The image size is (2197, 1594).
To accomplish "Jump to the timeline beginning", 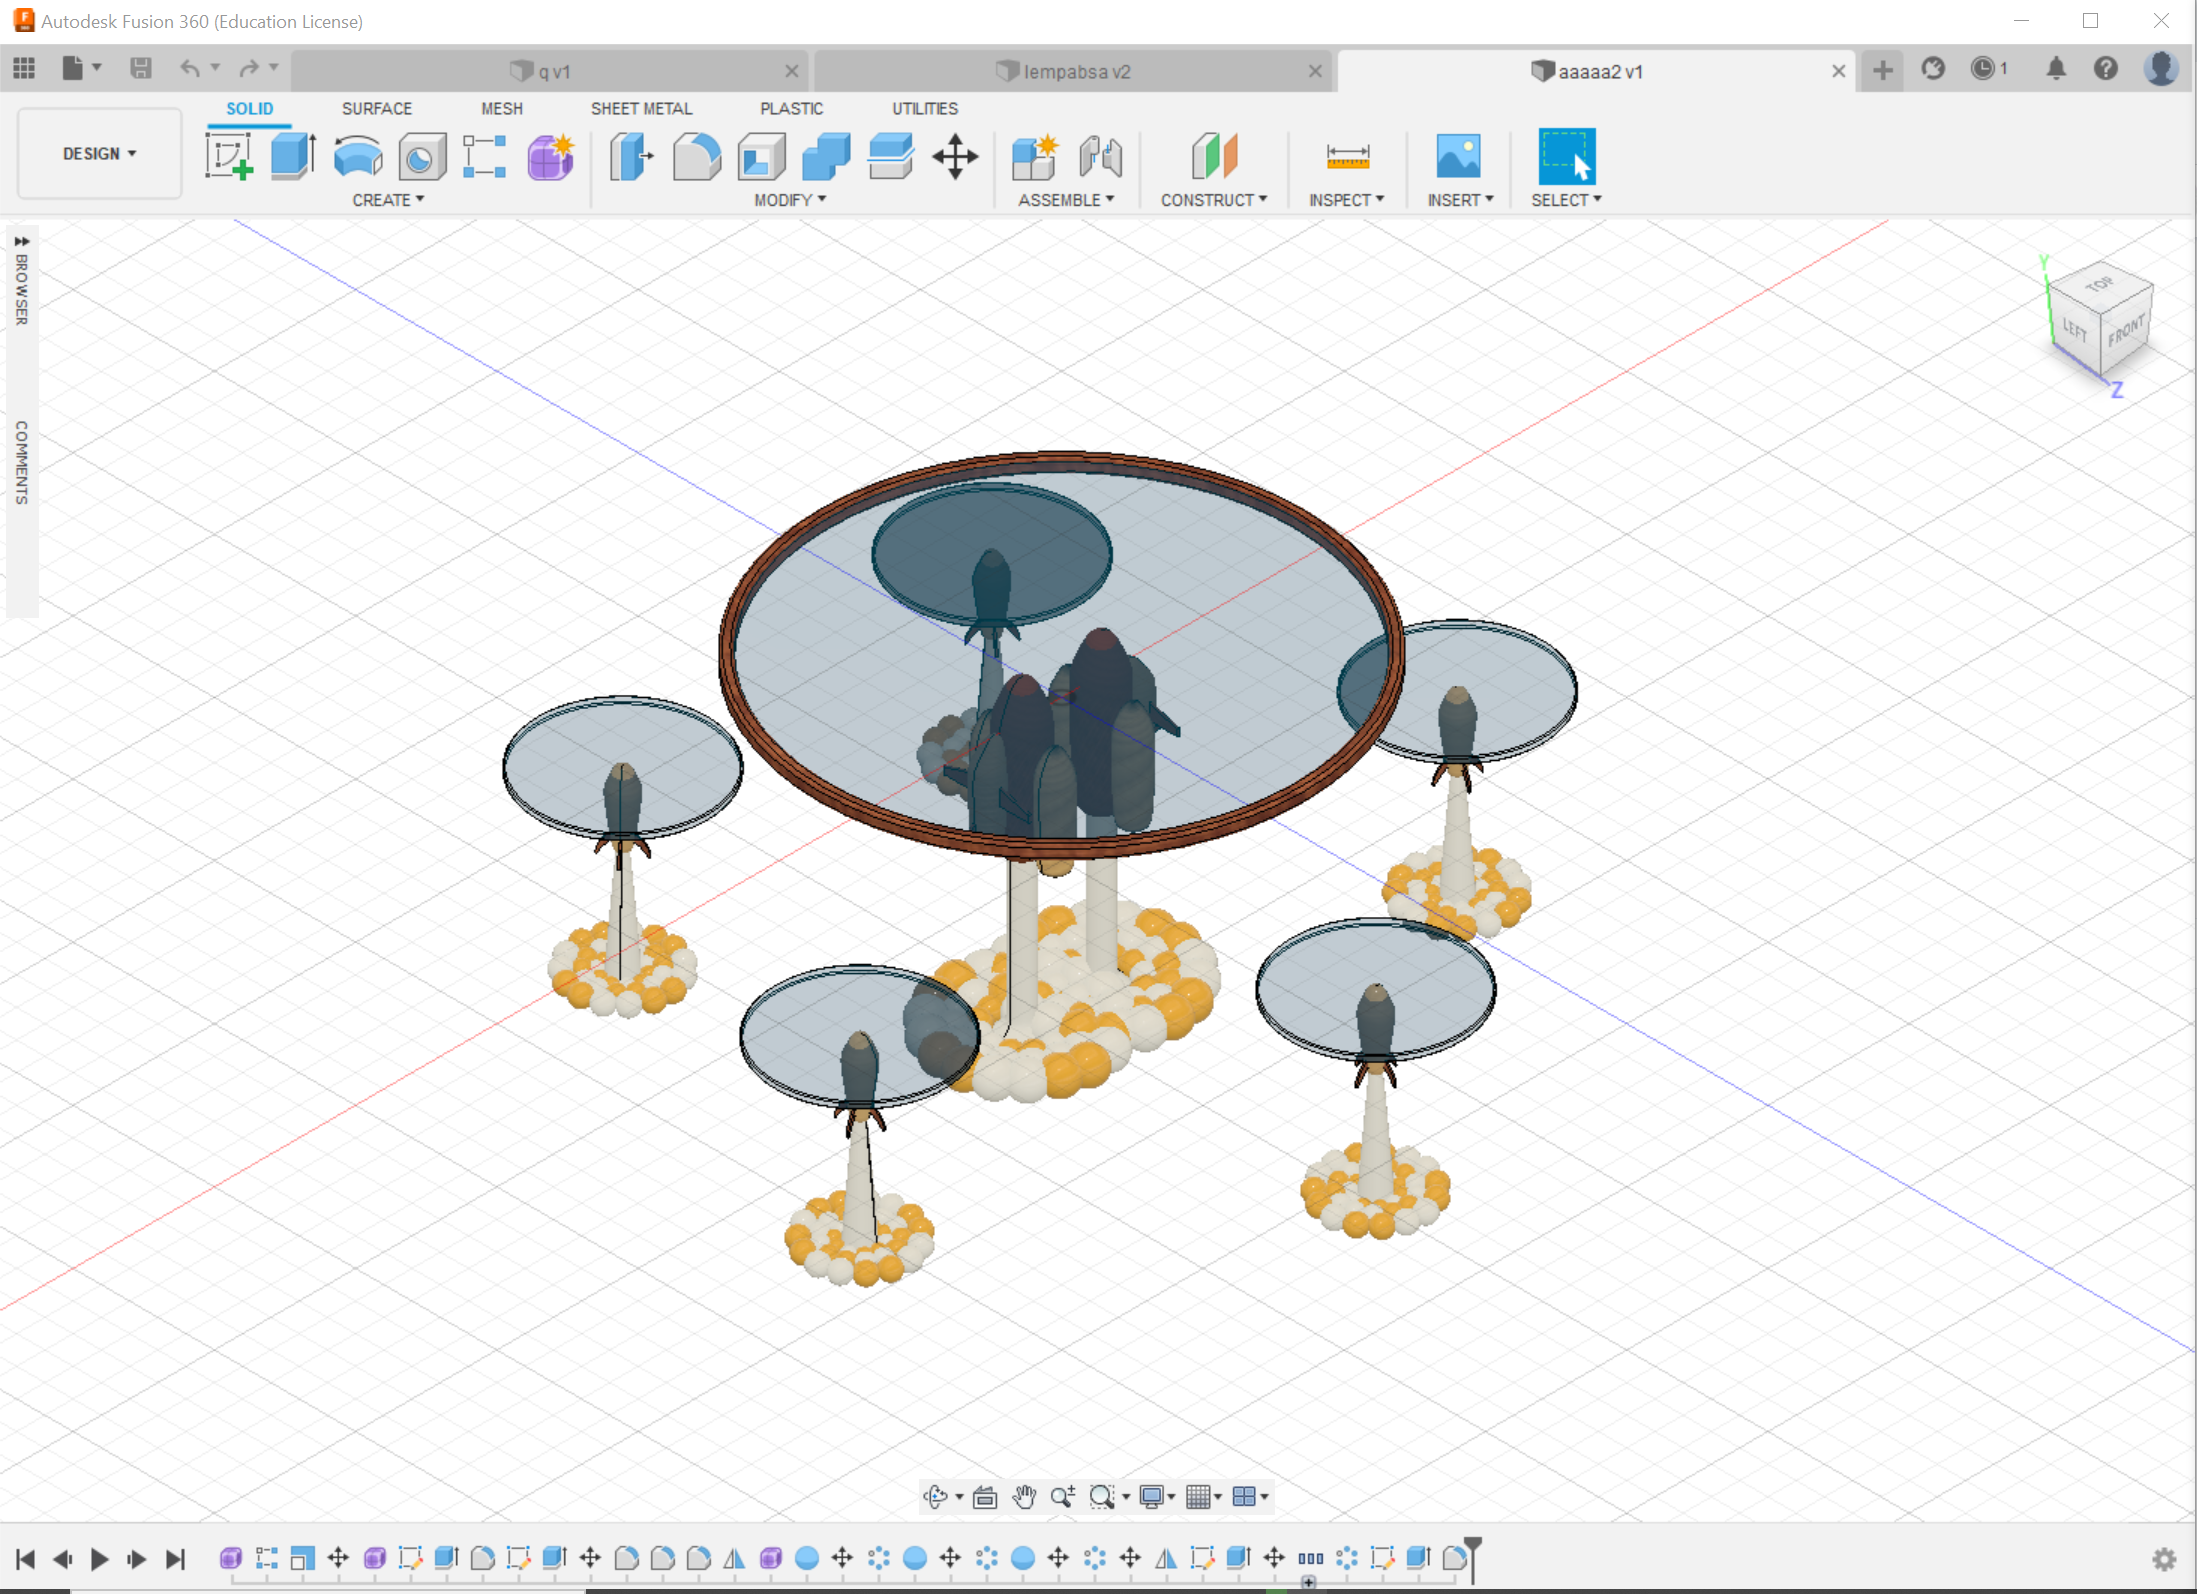I will click(x=26, y=1559).
